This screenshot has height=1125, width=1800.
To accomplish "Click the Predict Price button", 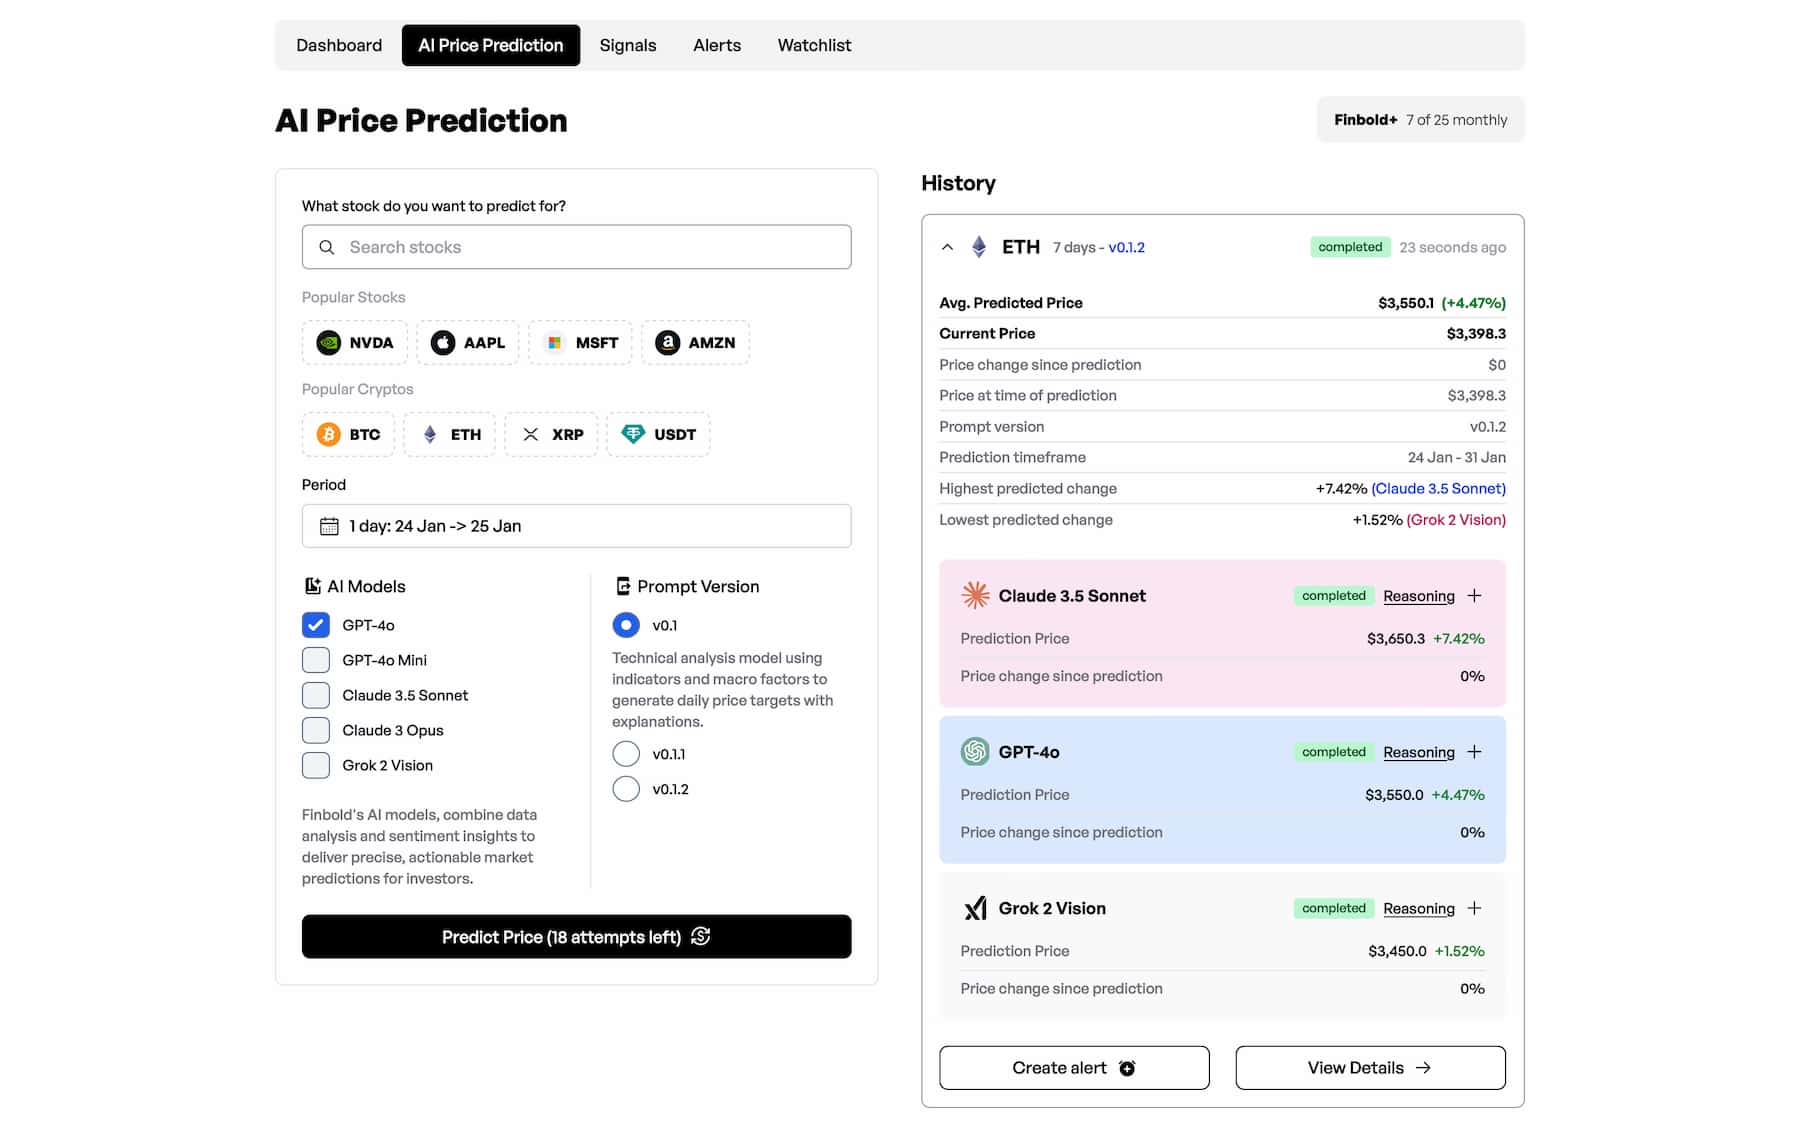I will tap(576, 937).
